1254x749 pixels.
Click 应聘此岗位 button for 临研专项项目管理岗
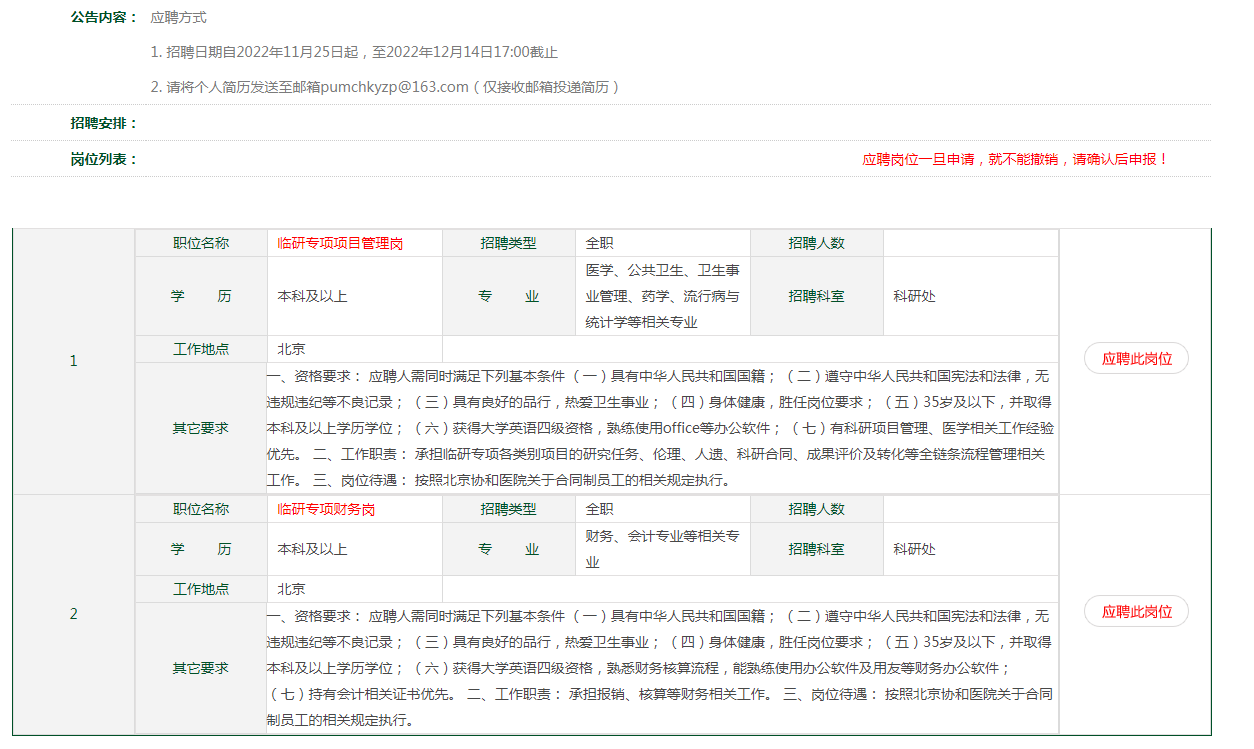(1136, 359)
